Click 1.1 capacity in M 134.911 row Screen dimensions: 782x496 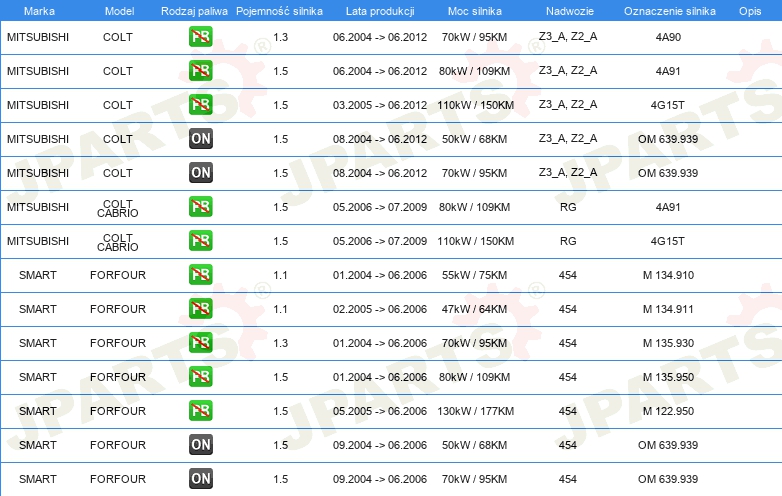pos(280,309)
